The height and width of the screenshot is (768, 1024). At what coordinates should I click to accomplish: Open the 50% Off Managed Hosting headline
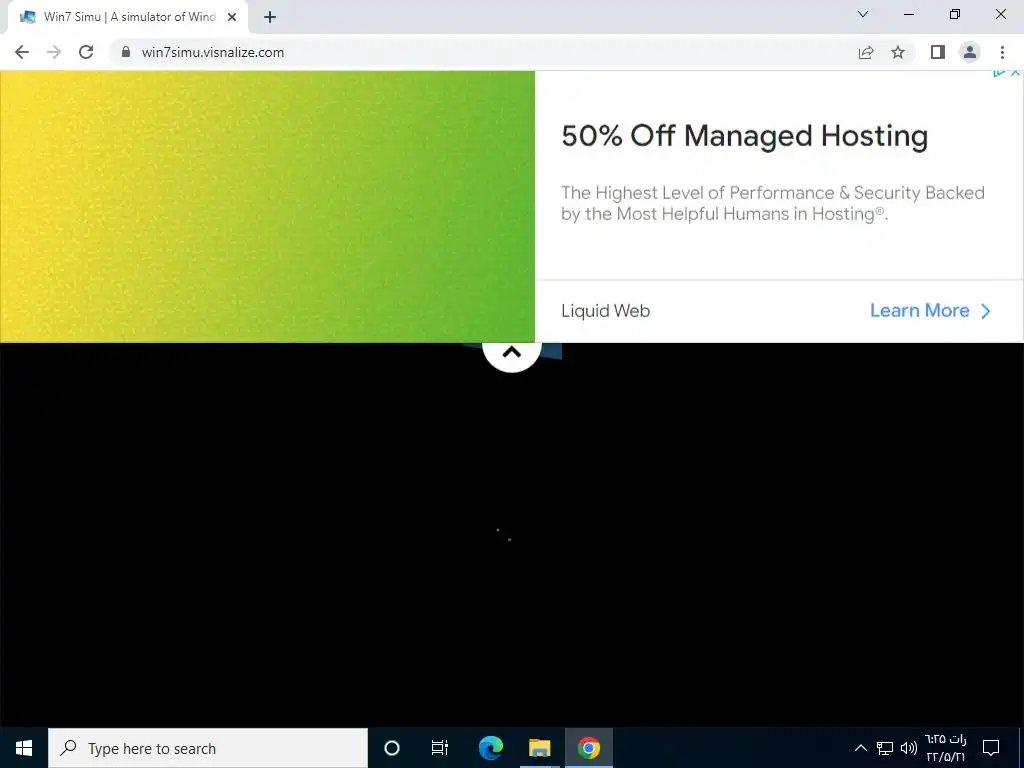[x=744, y=136]
